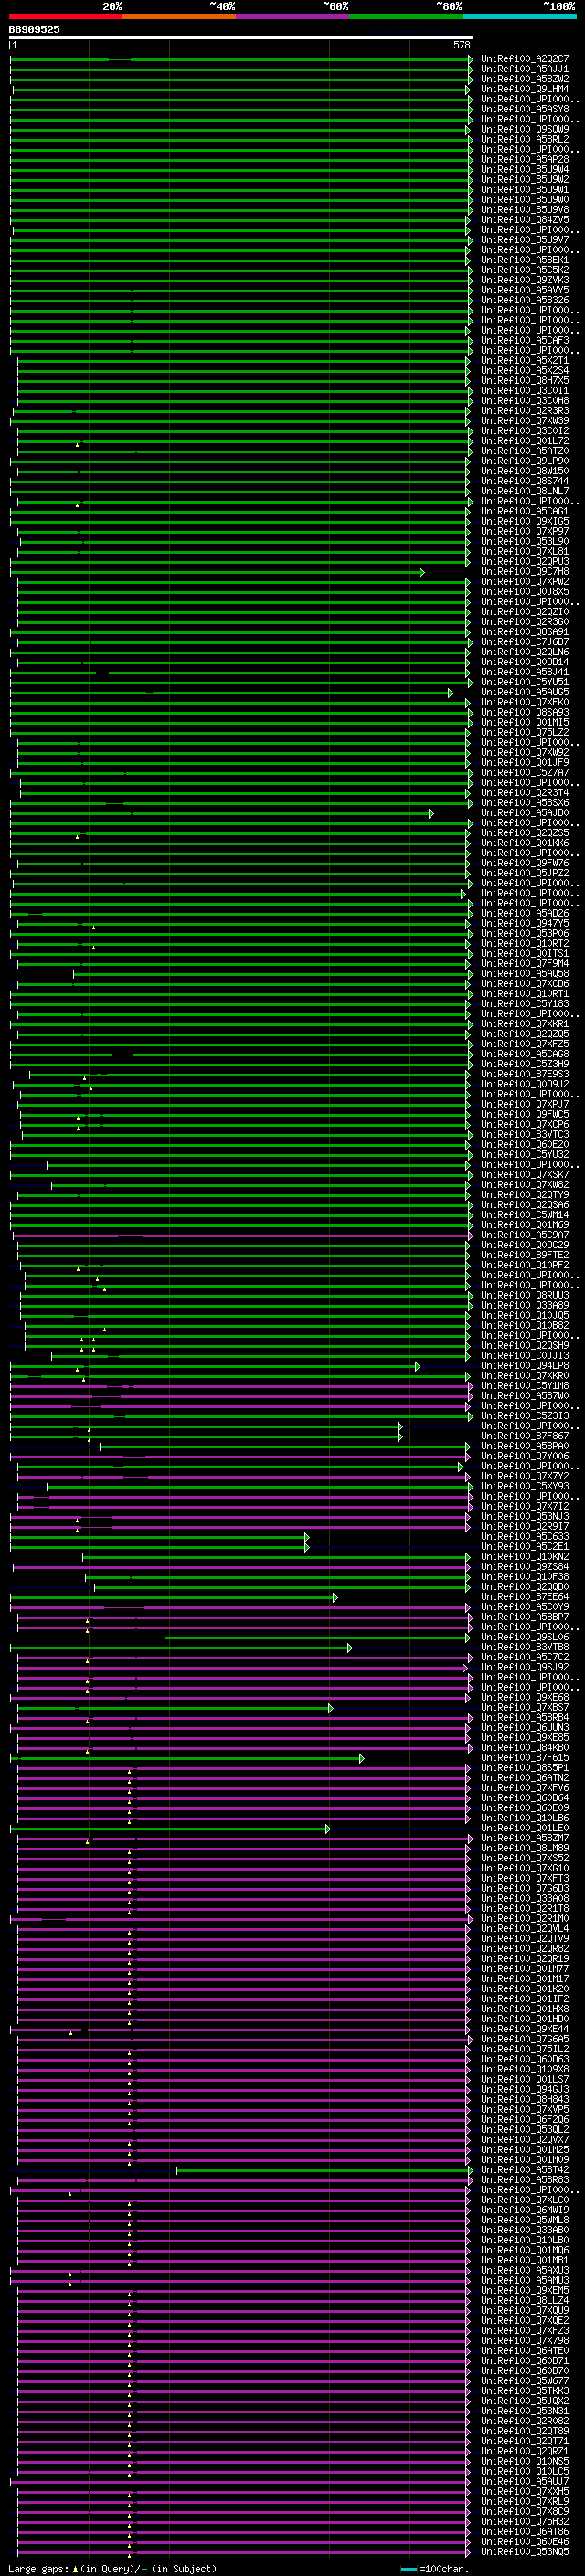Select label UniRef100_C5XY93
The image size is (585, 2576).
tap(525, 1486)
